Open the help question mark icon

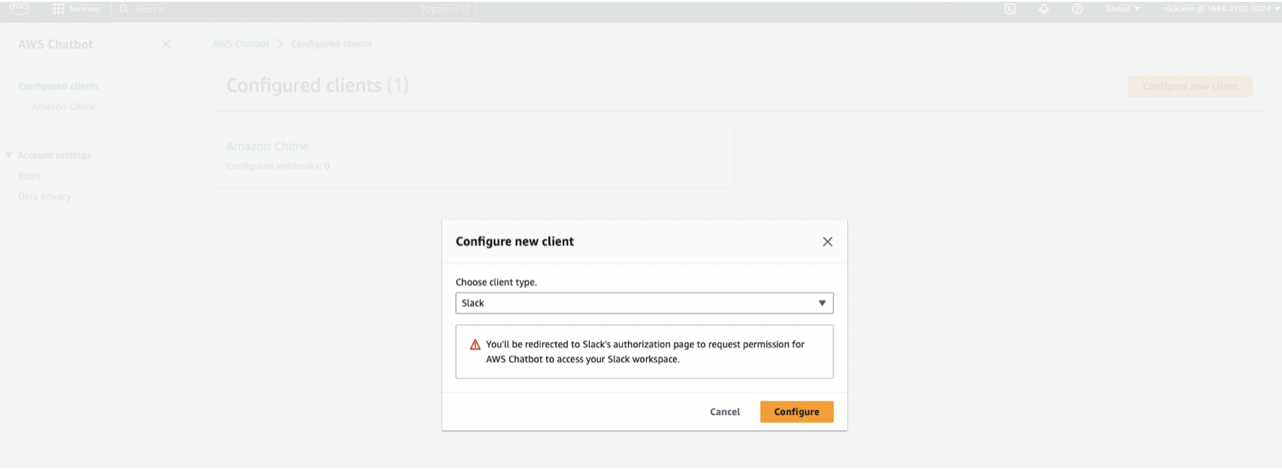click(x=1077, y=8)
